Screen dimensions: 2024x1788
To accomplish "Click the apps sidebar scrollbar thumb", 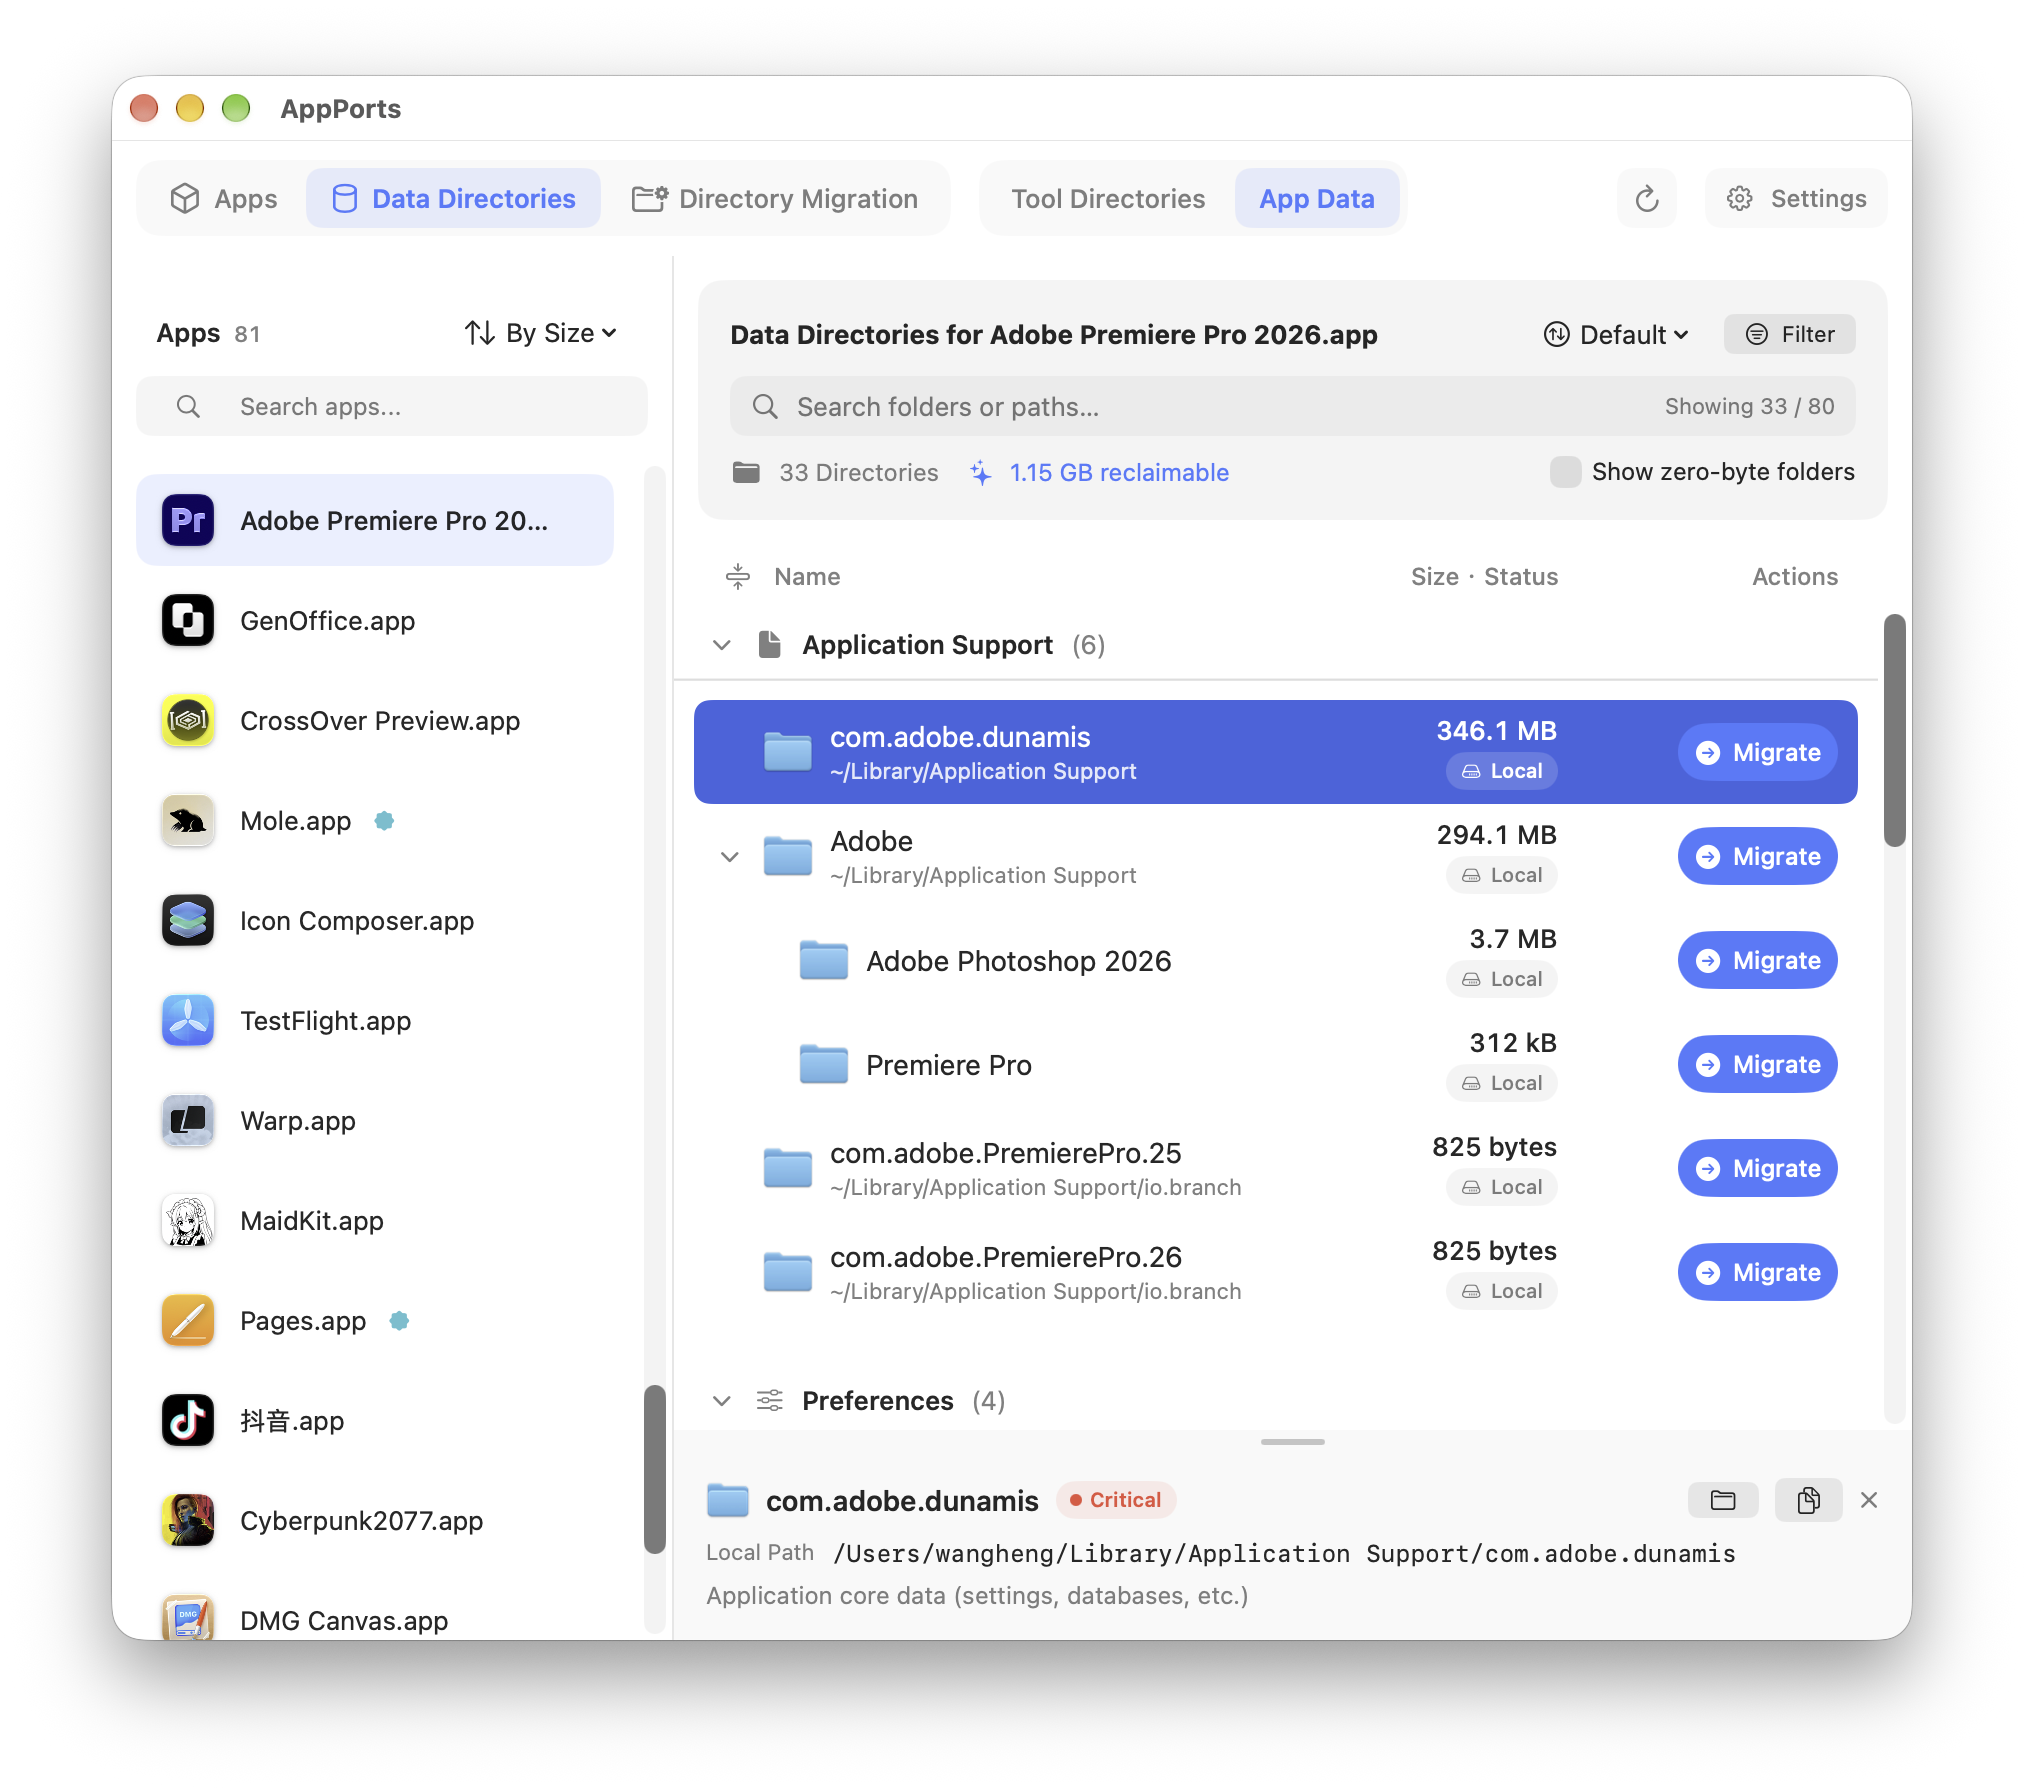I will (x=655, y=1469).
